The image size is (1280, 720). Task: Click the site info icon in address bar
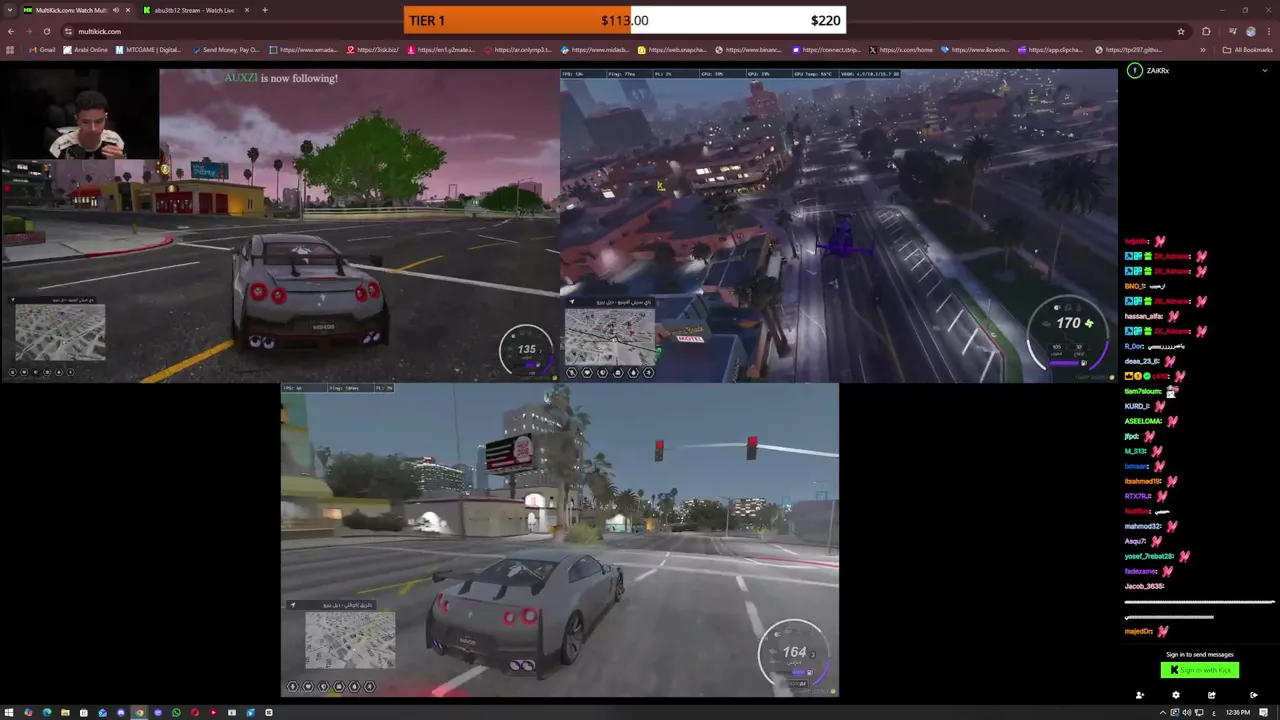pyautogui.click(x=68, y=31)
